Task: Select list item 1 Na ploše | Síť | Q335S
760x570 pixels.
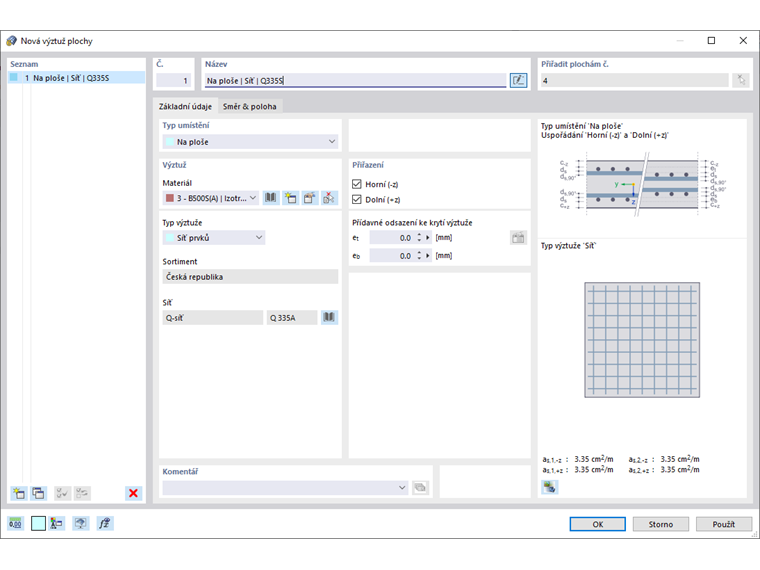Action: coord(77,78)
